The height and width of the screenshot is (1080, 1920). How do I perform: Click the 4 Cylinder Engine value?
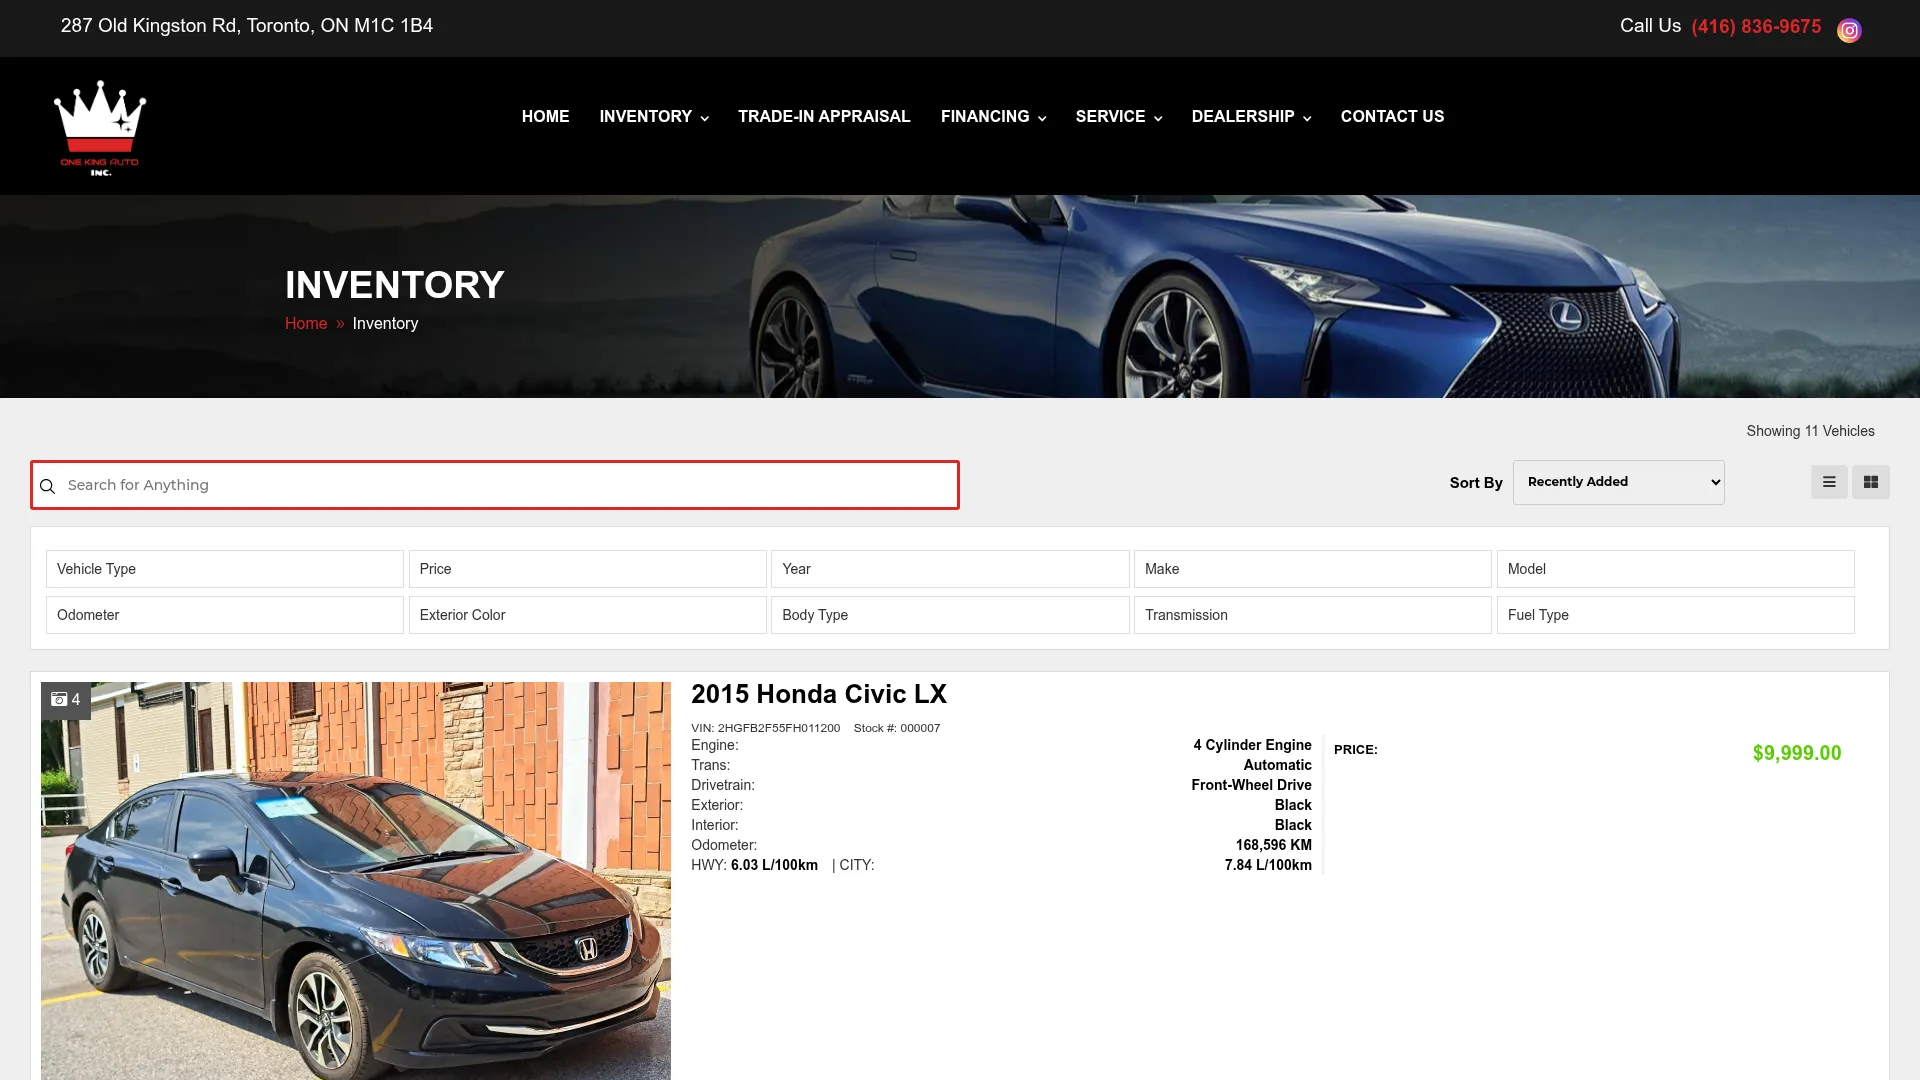(1252, 745)
